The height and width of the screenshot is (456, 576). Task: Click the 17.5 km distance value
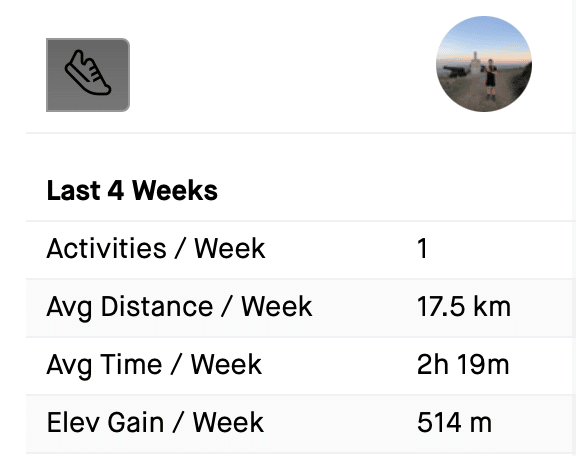click(x=464, y=307)
